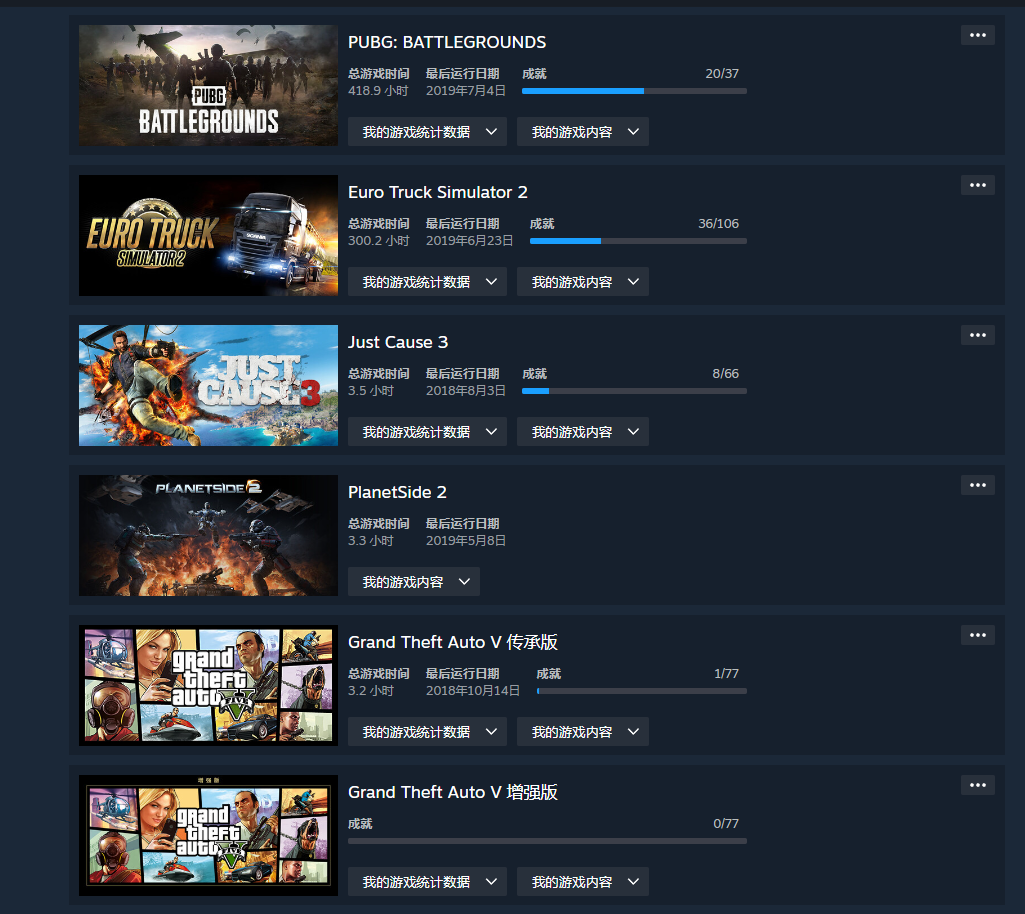The height and width of the screenshot is (914, 1025).
Task: Click the Just Cause 3 game title
Action: [x=397, y=343]
